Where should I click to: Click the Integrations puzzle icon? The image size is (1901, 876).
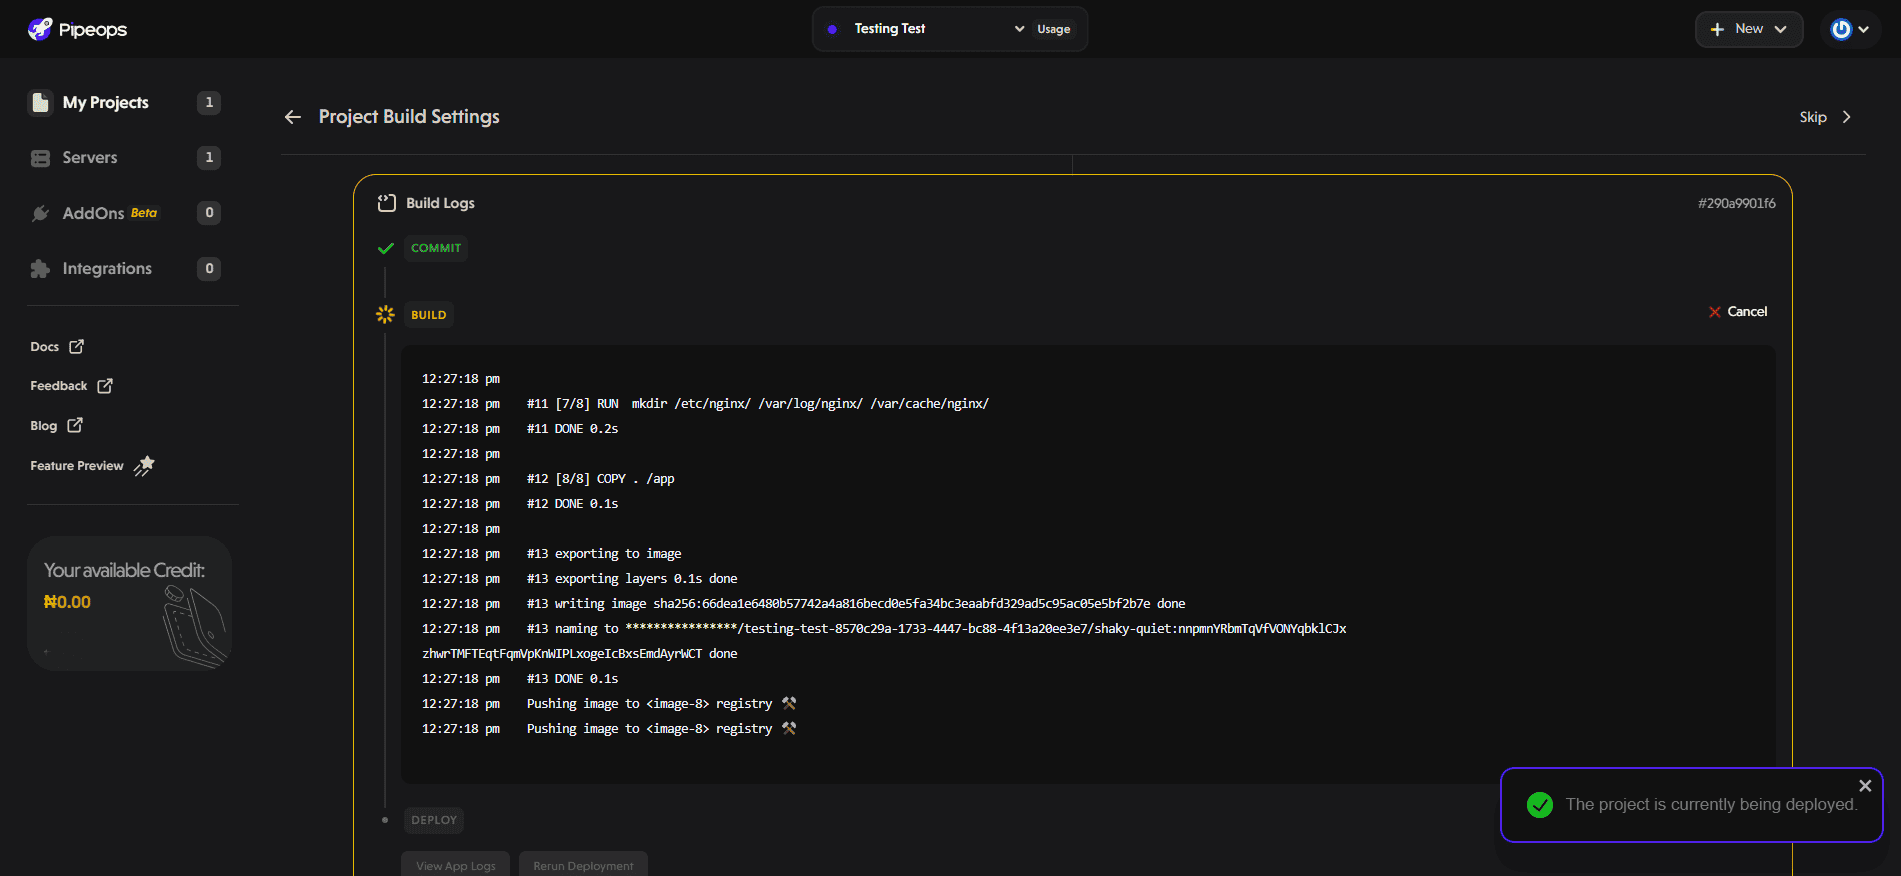click(40, 269)
